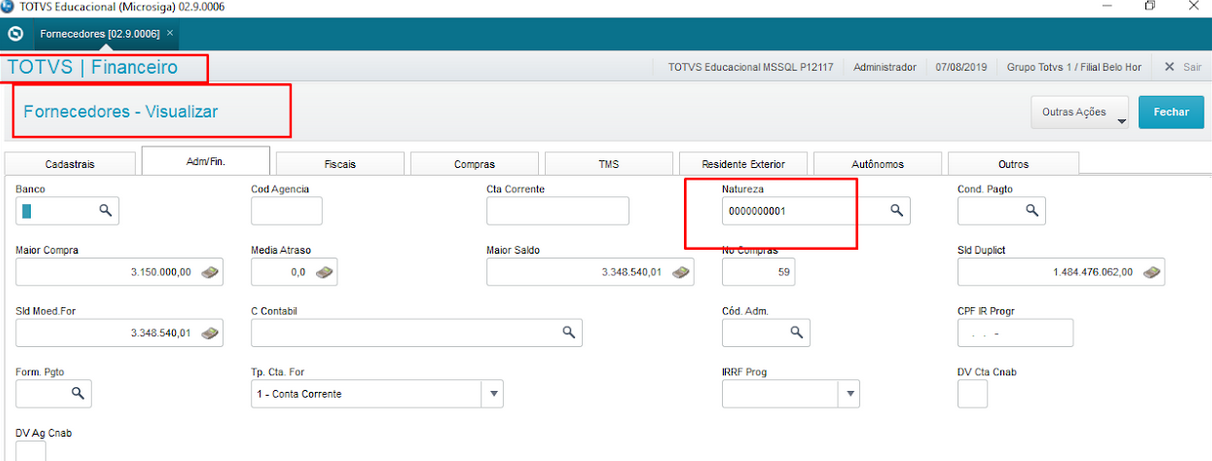Click the DV Cta Cnab input box
Screen dimensions: 1212x461
tap(972, 394)
